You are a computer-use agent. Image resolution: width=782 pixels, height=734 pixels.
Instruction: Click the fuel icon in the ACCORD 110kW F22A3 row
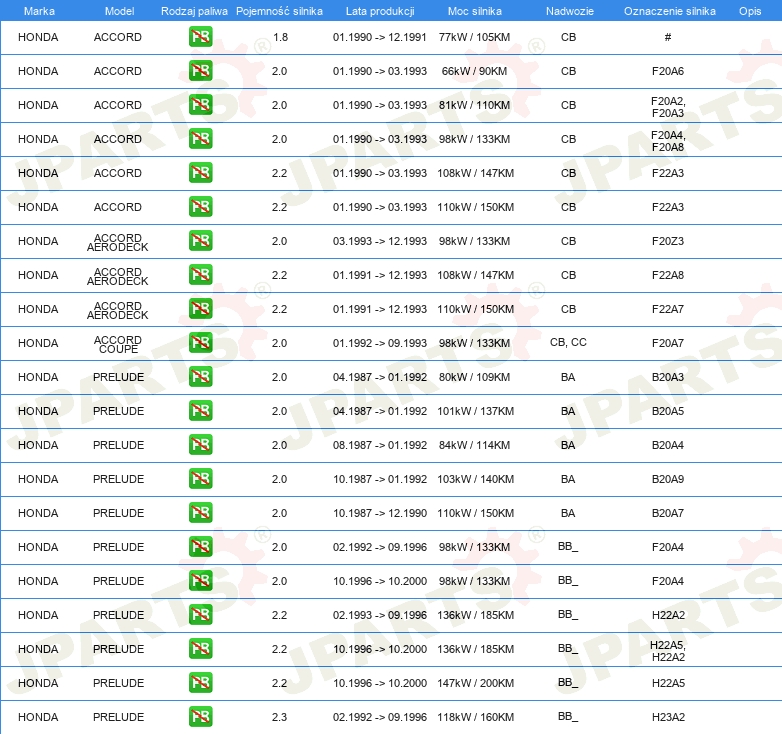200,206
